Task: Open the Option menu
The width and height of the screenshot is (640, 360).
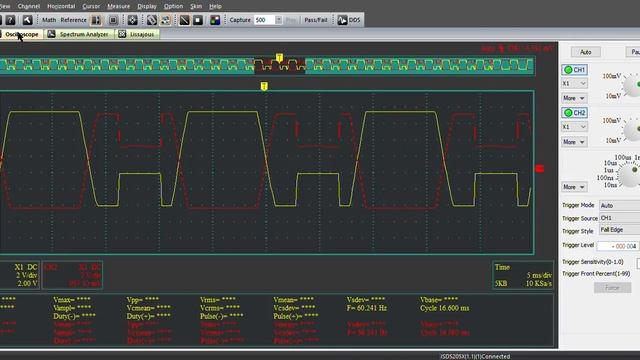Action: point(173,6)
